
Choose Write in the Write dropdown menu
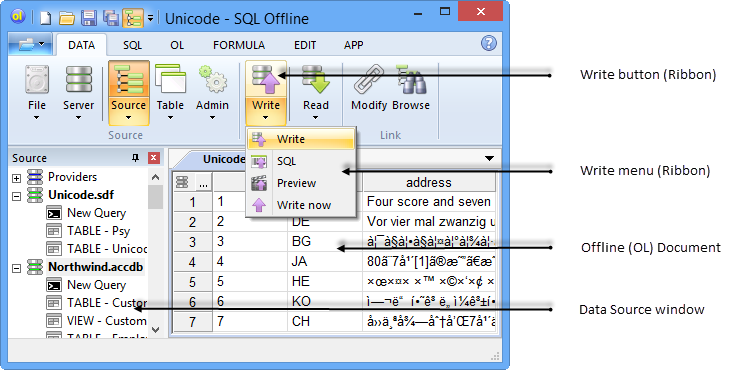[x=301, y=139]
